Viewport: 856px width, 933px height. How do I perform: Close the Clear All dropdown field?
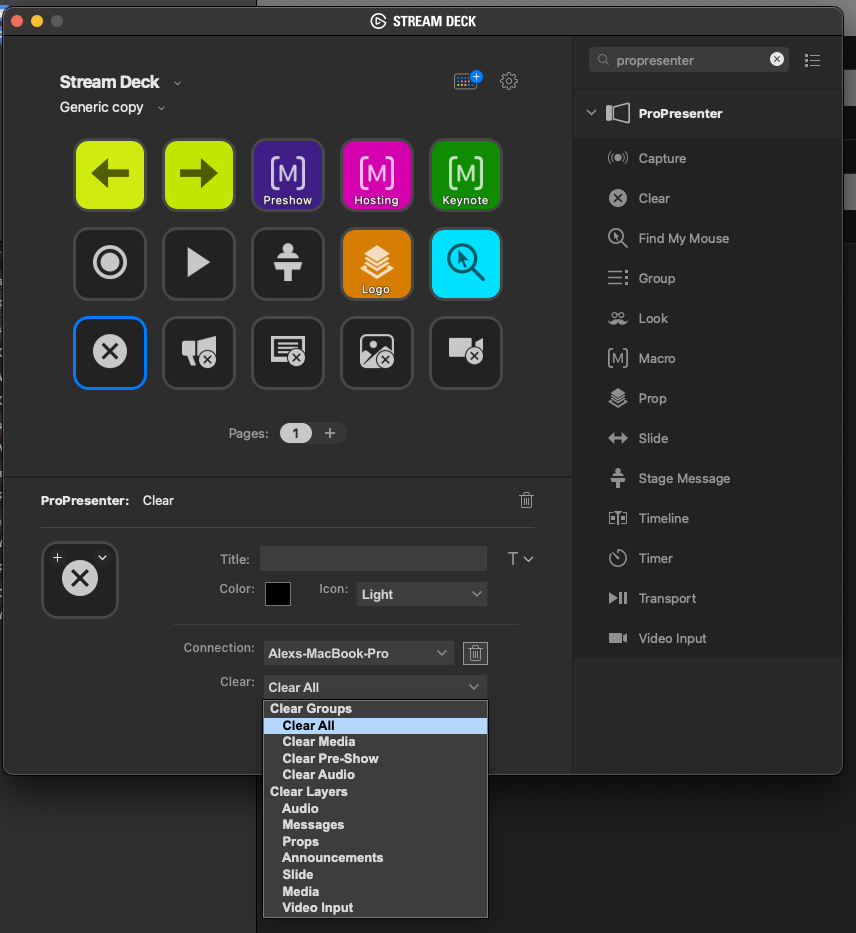375,687
